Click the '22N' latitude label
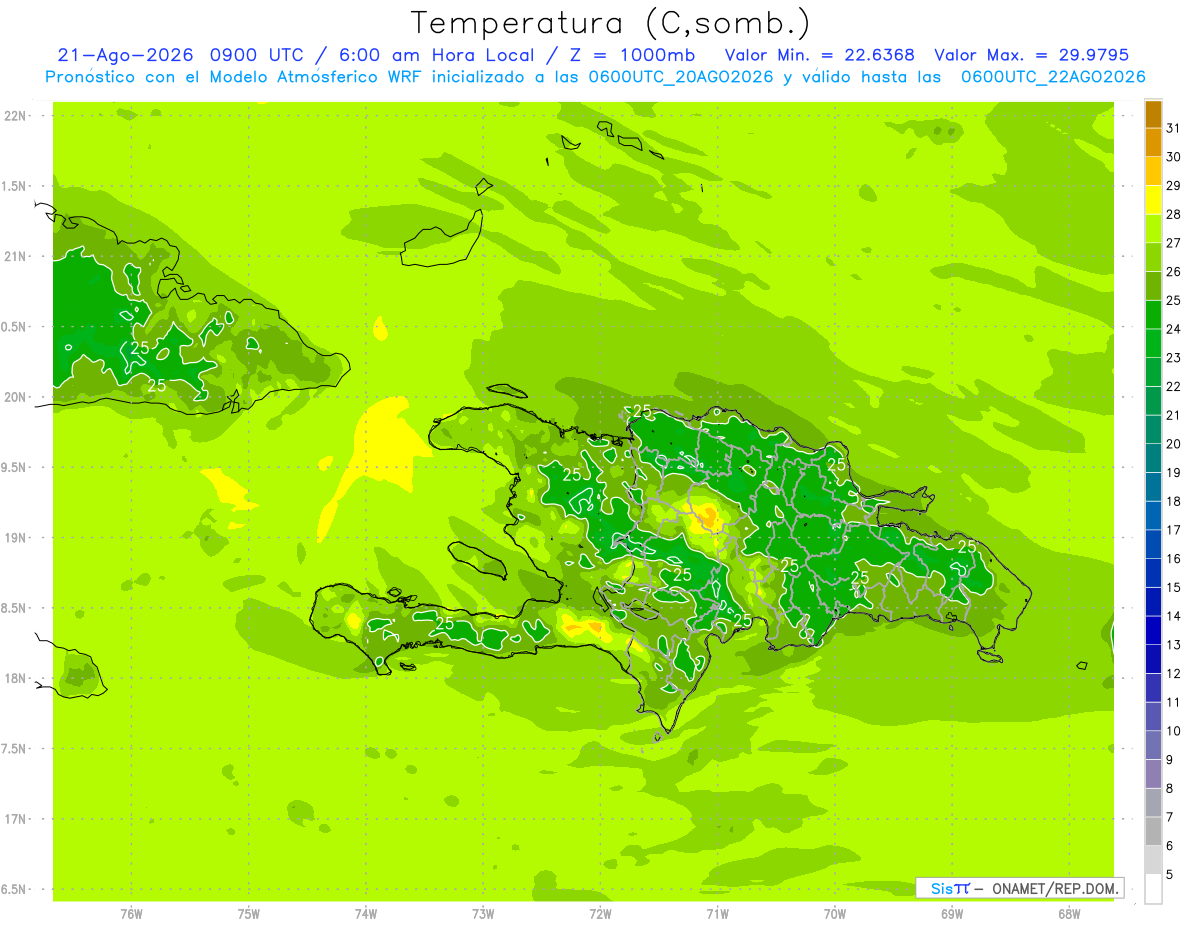Screen dimensions: 1200x927 pos(14,116)
